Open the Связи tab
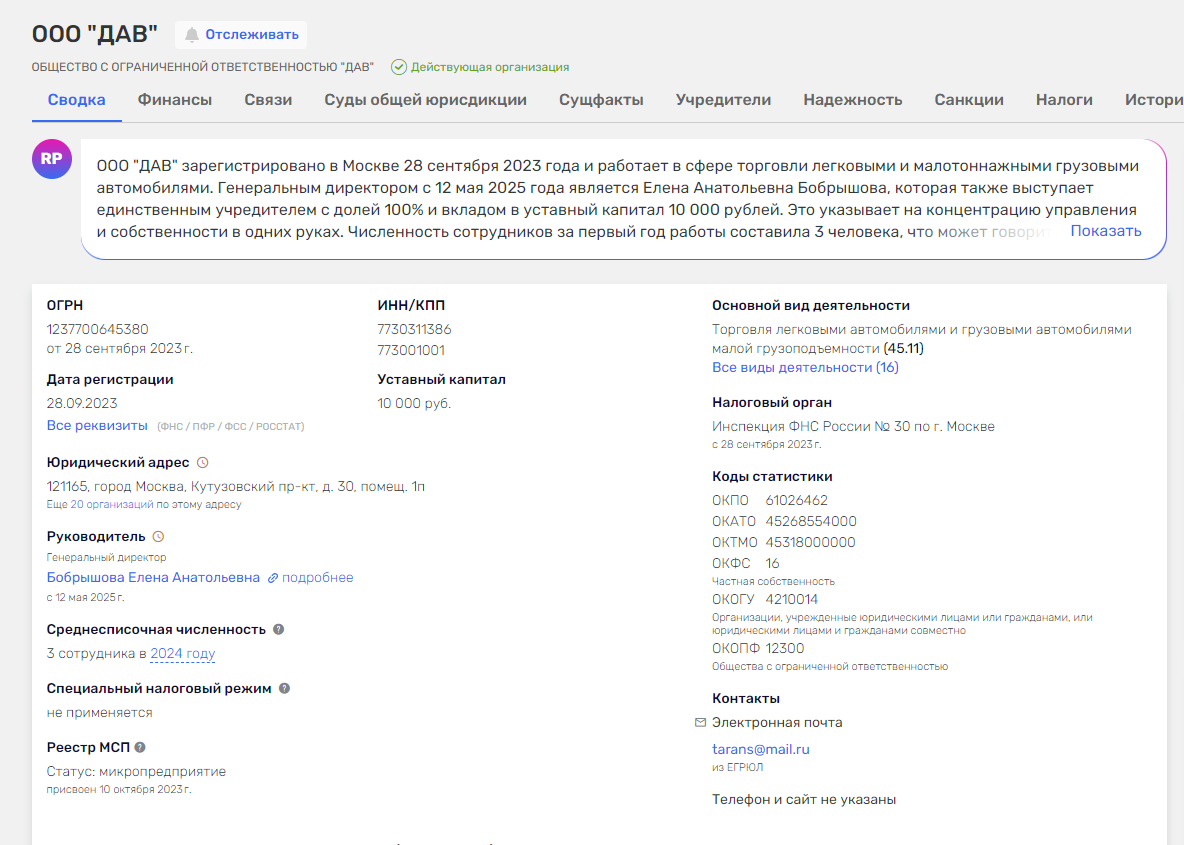Viewport: 1184px width, 845px height. pos(268,100)
